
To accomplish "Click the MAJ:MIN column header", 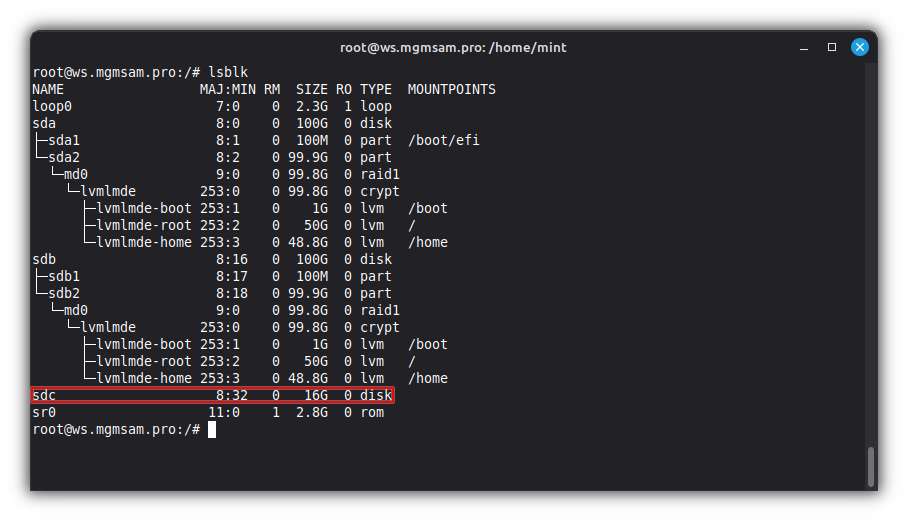I will (227, 89).
